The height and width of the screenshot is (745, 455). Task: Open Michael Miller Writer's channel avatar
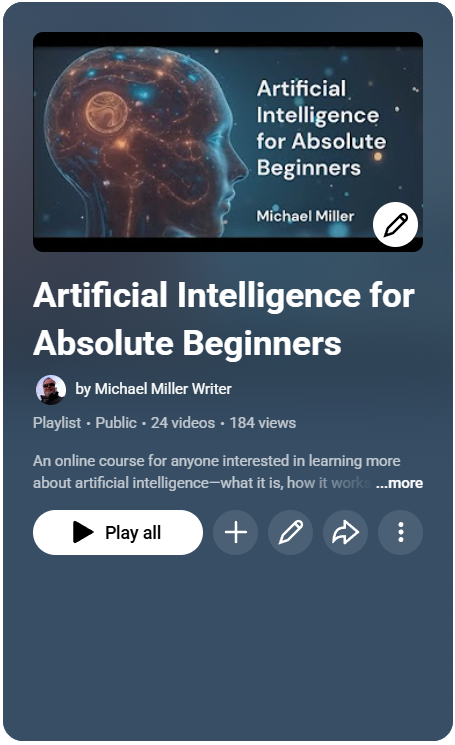51,390
